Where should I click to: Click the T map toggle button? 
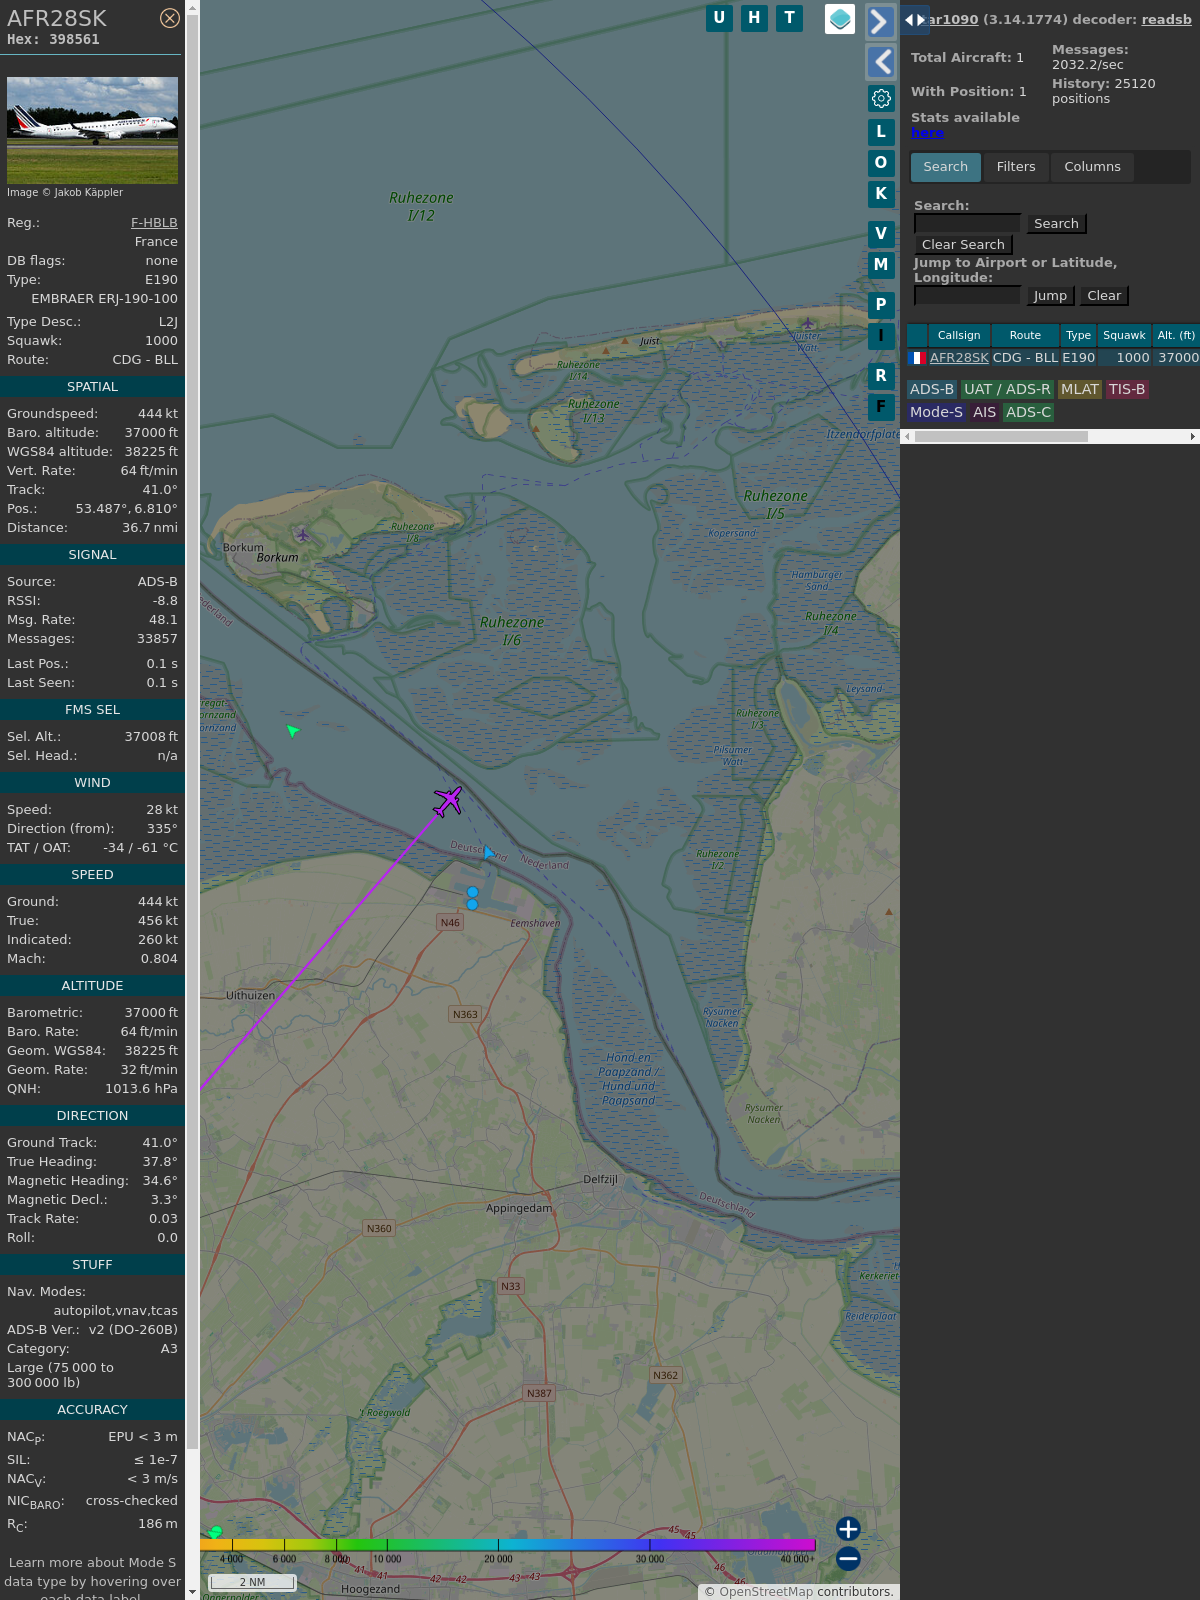point(790,18)
